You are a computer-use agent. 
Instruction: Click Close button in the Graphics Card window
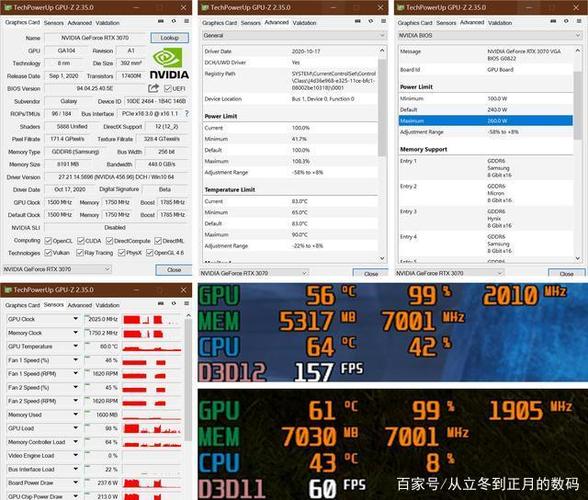point(174,270)
